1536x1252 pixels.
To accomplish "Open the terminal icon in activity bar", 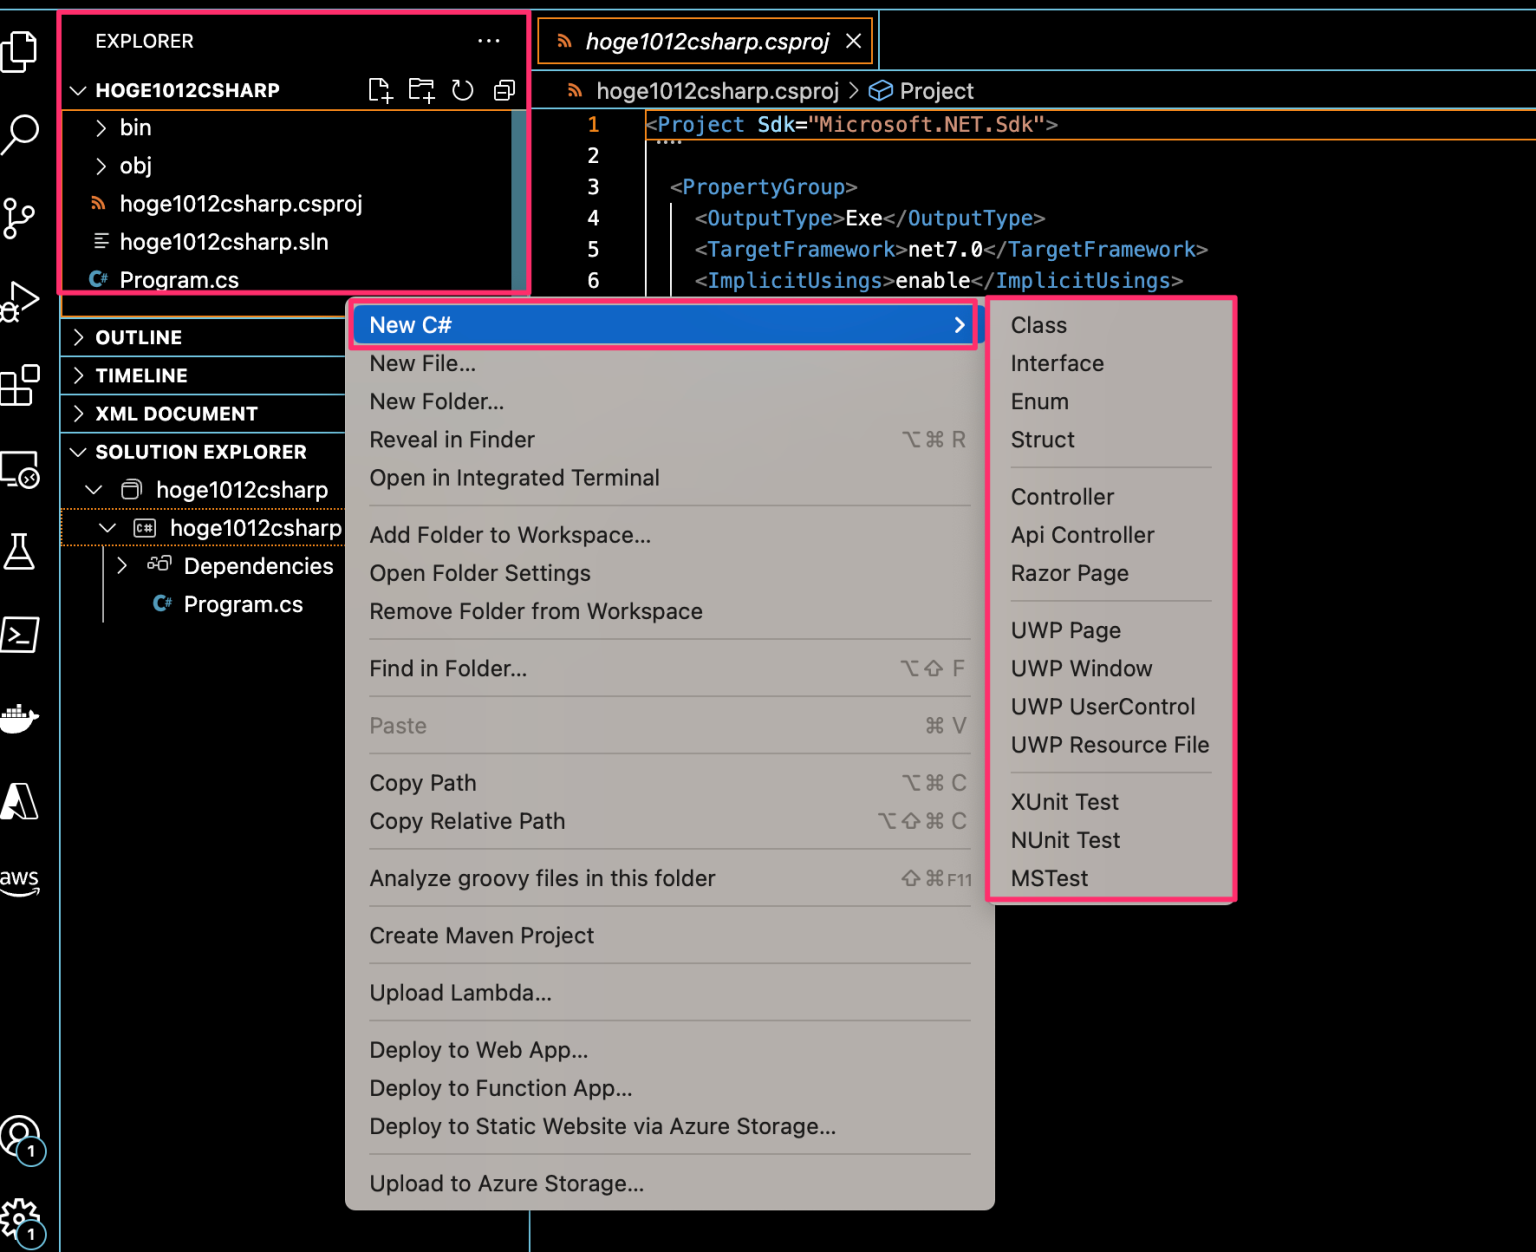I will [20, 634].
